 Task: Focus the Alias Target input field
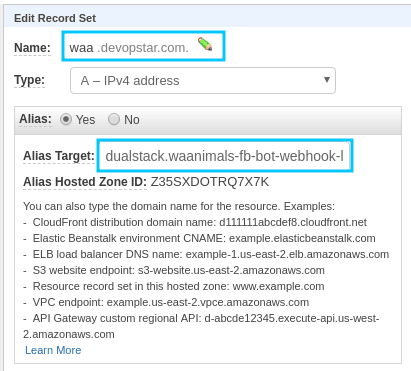(225, 156)
